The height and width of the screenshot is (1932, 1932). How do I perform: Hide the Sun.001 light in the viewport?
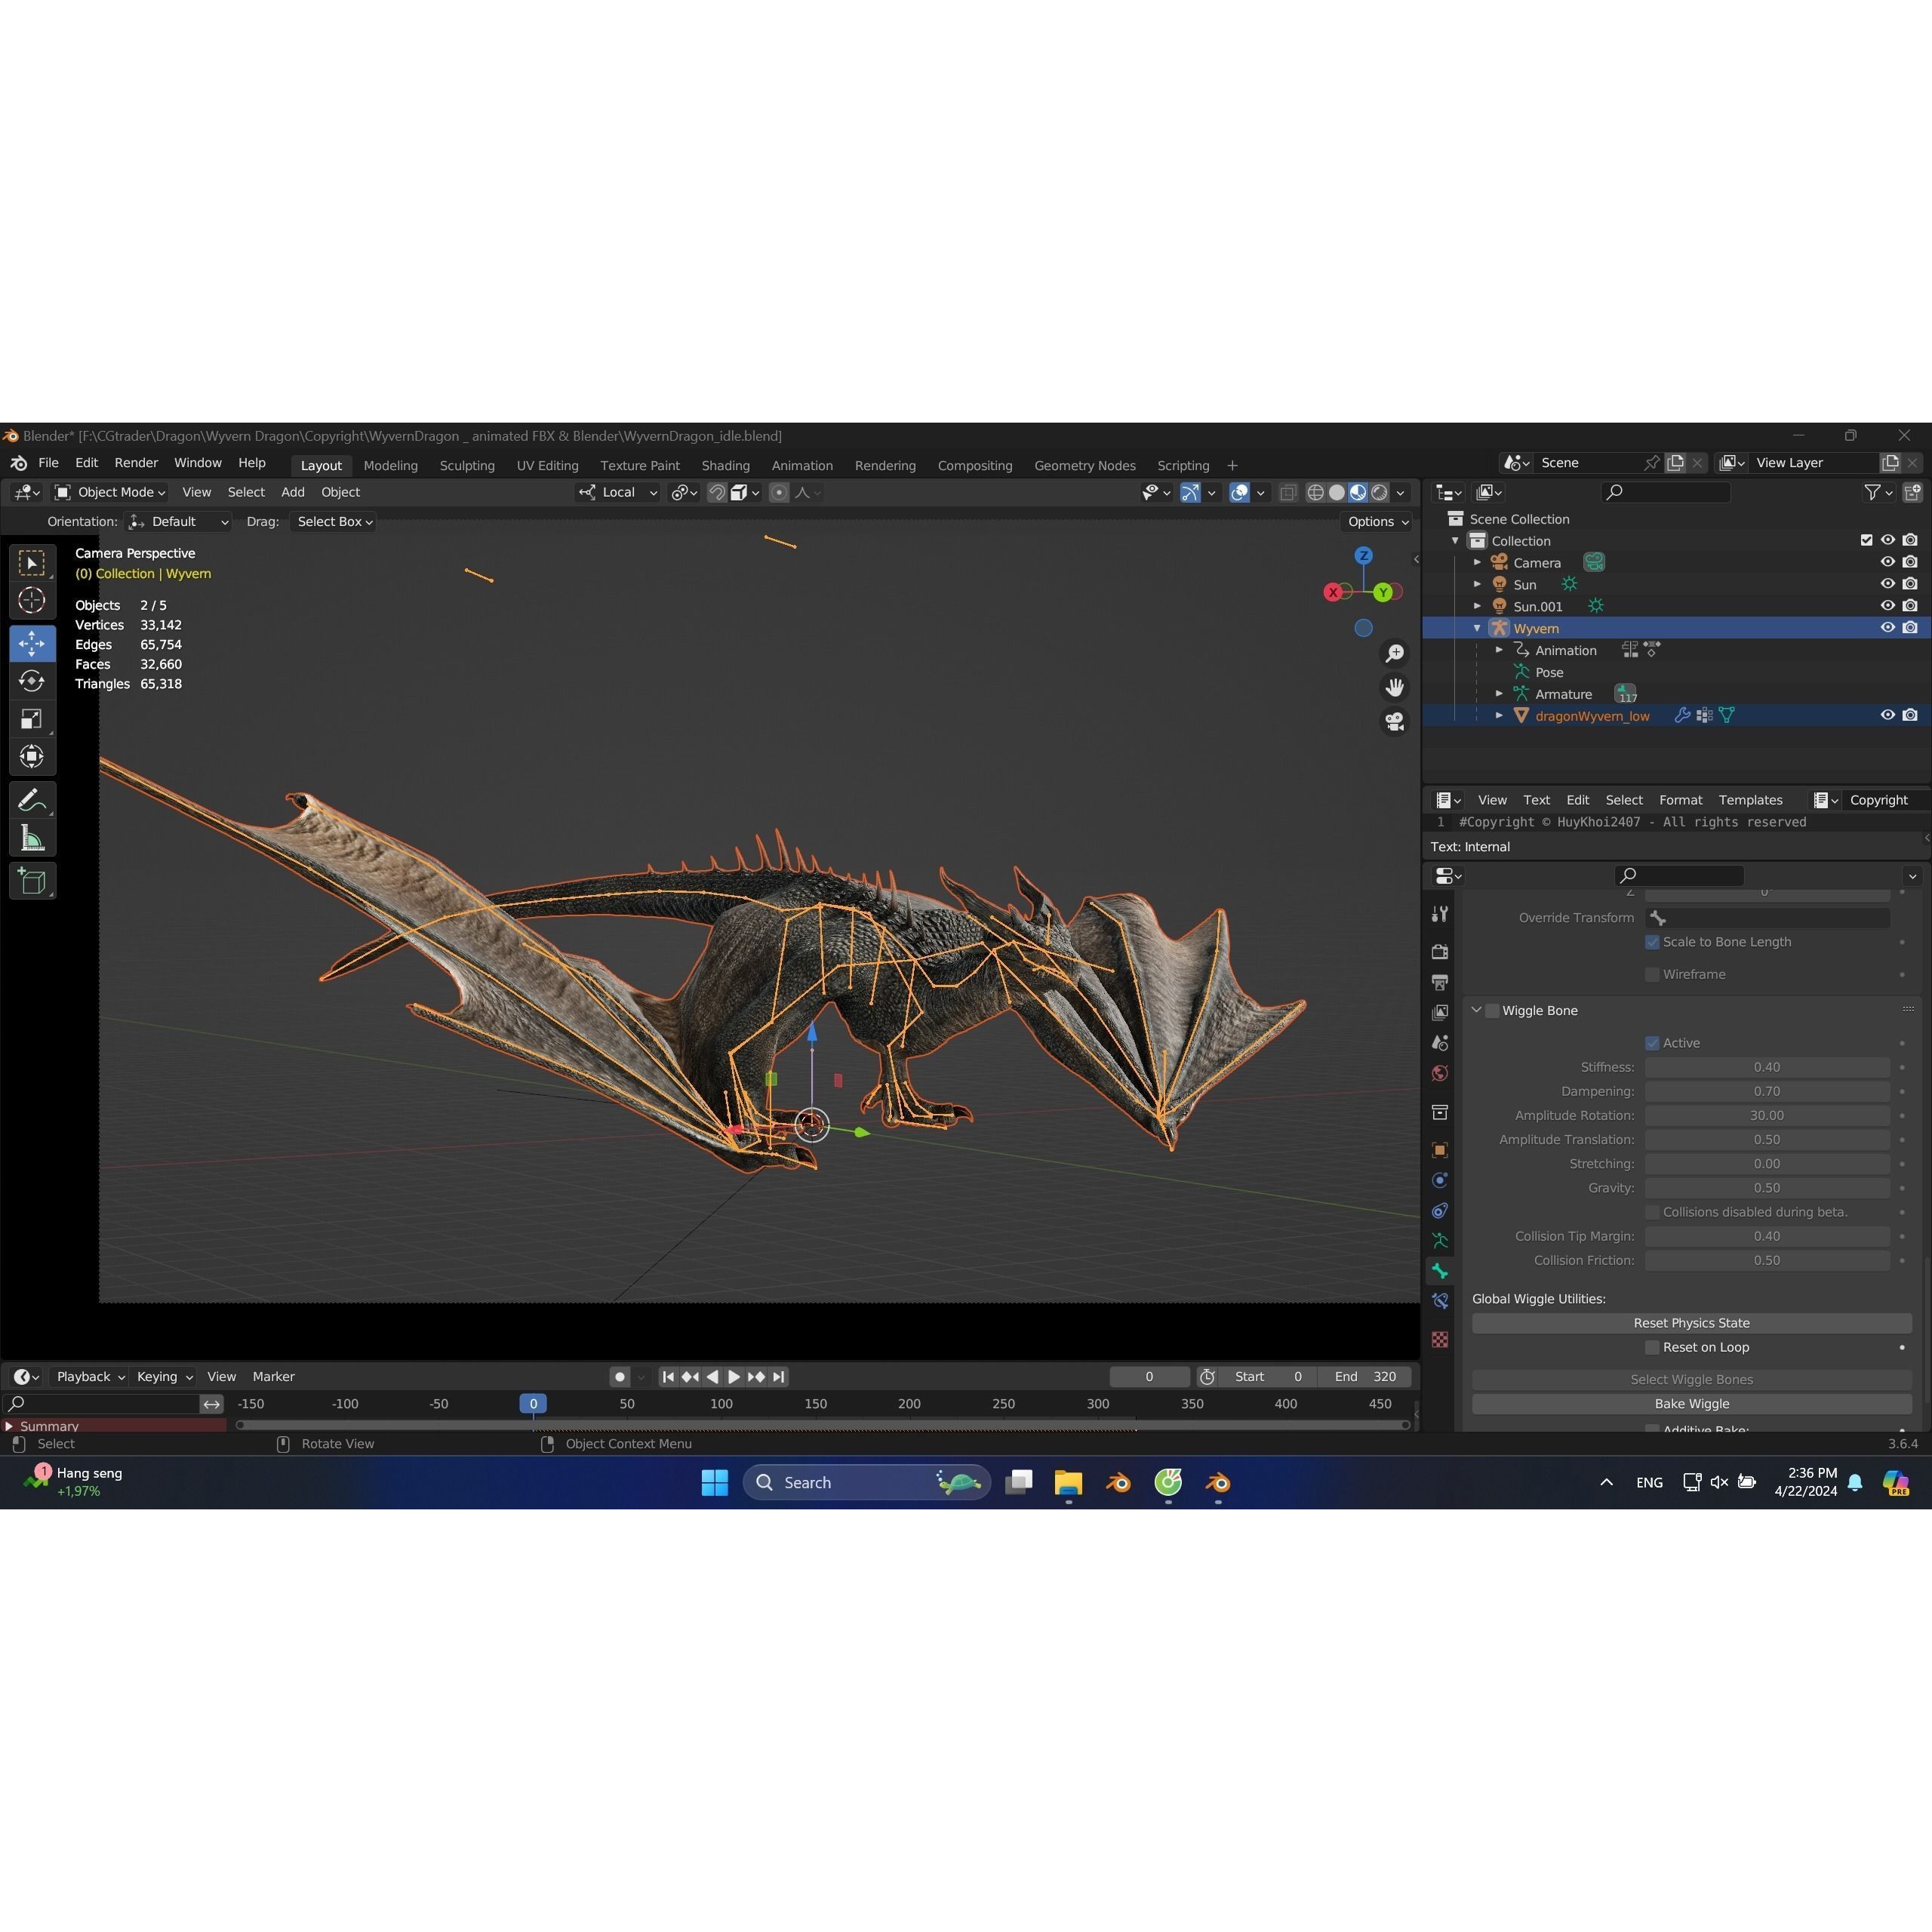(x=1888, y=605)
